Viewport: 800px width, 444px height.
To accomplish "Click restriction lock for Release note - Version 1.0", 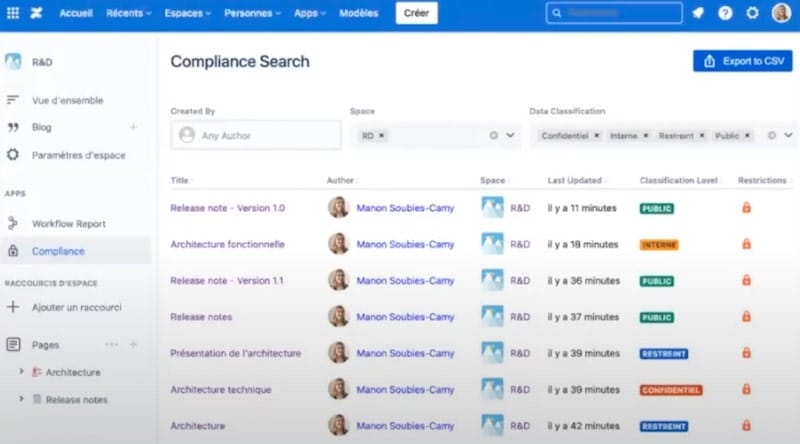I will tap(746, 207).
